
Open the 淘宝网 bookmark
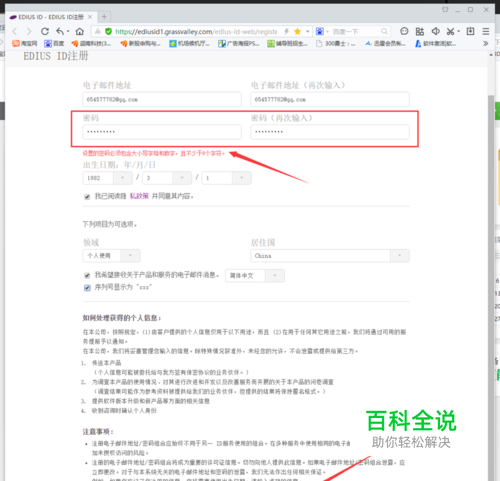click(x=25, y=43)
